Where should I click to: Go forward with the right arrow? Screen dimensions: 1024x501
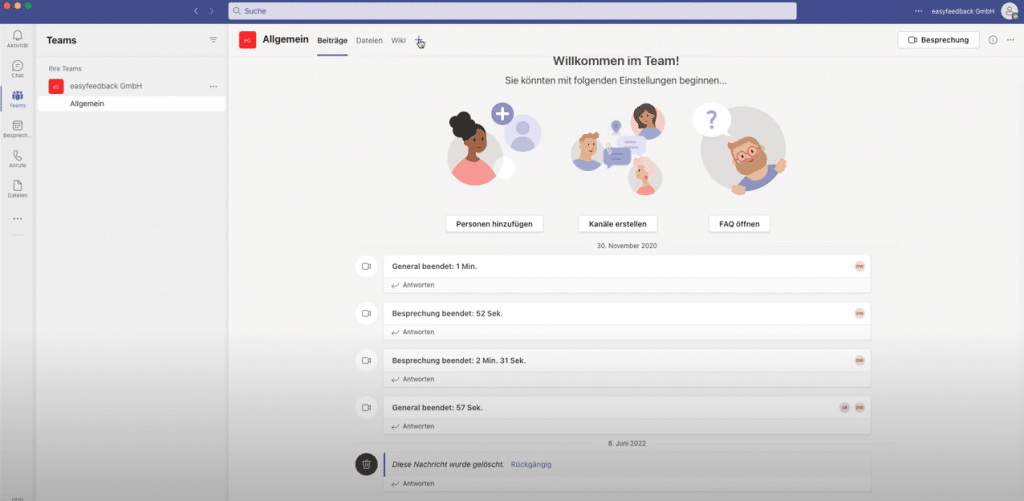(x=212, y=11)
